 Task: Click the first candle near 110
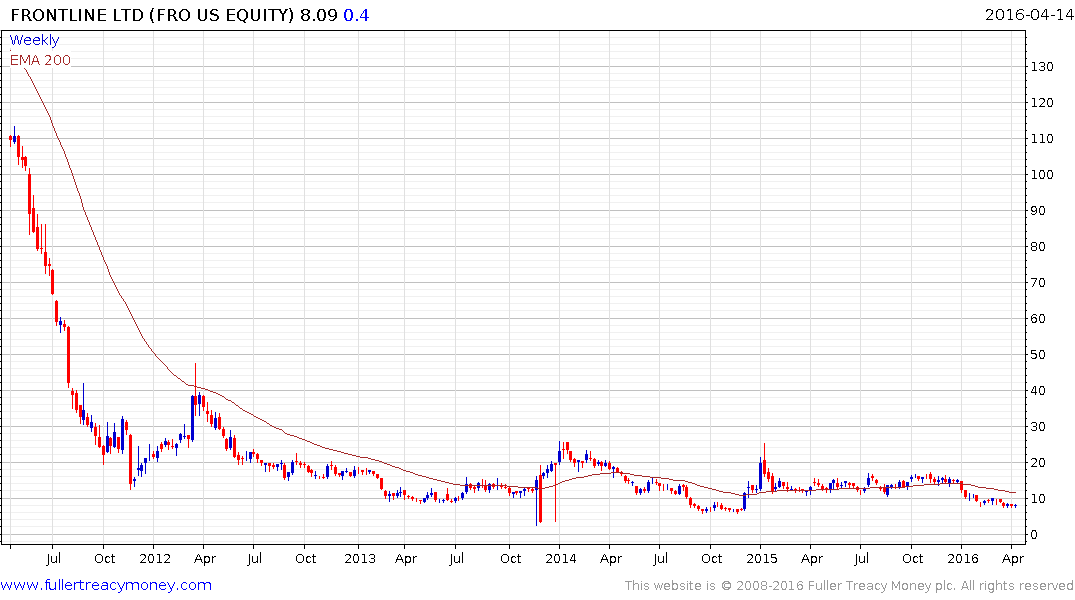pyautogui.click(x=10, y=139)
